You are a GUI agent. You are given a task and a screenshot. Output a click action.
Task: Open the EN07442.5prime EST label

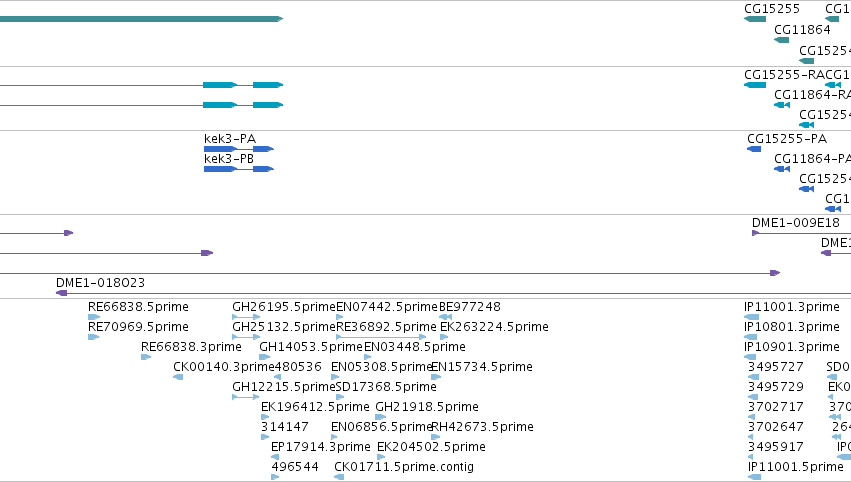pos(387,307)
